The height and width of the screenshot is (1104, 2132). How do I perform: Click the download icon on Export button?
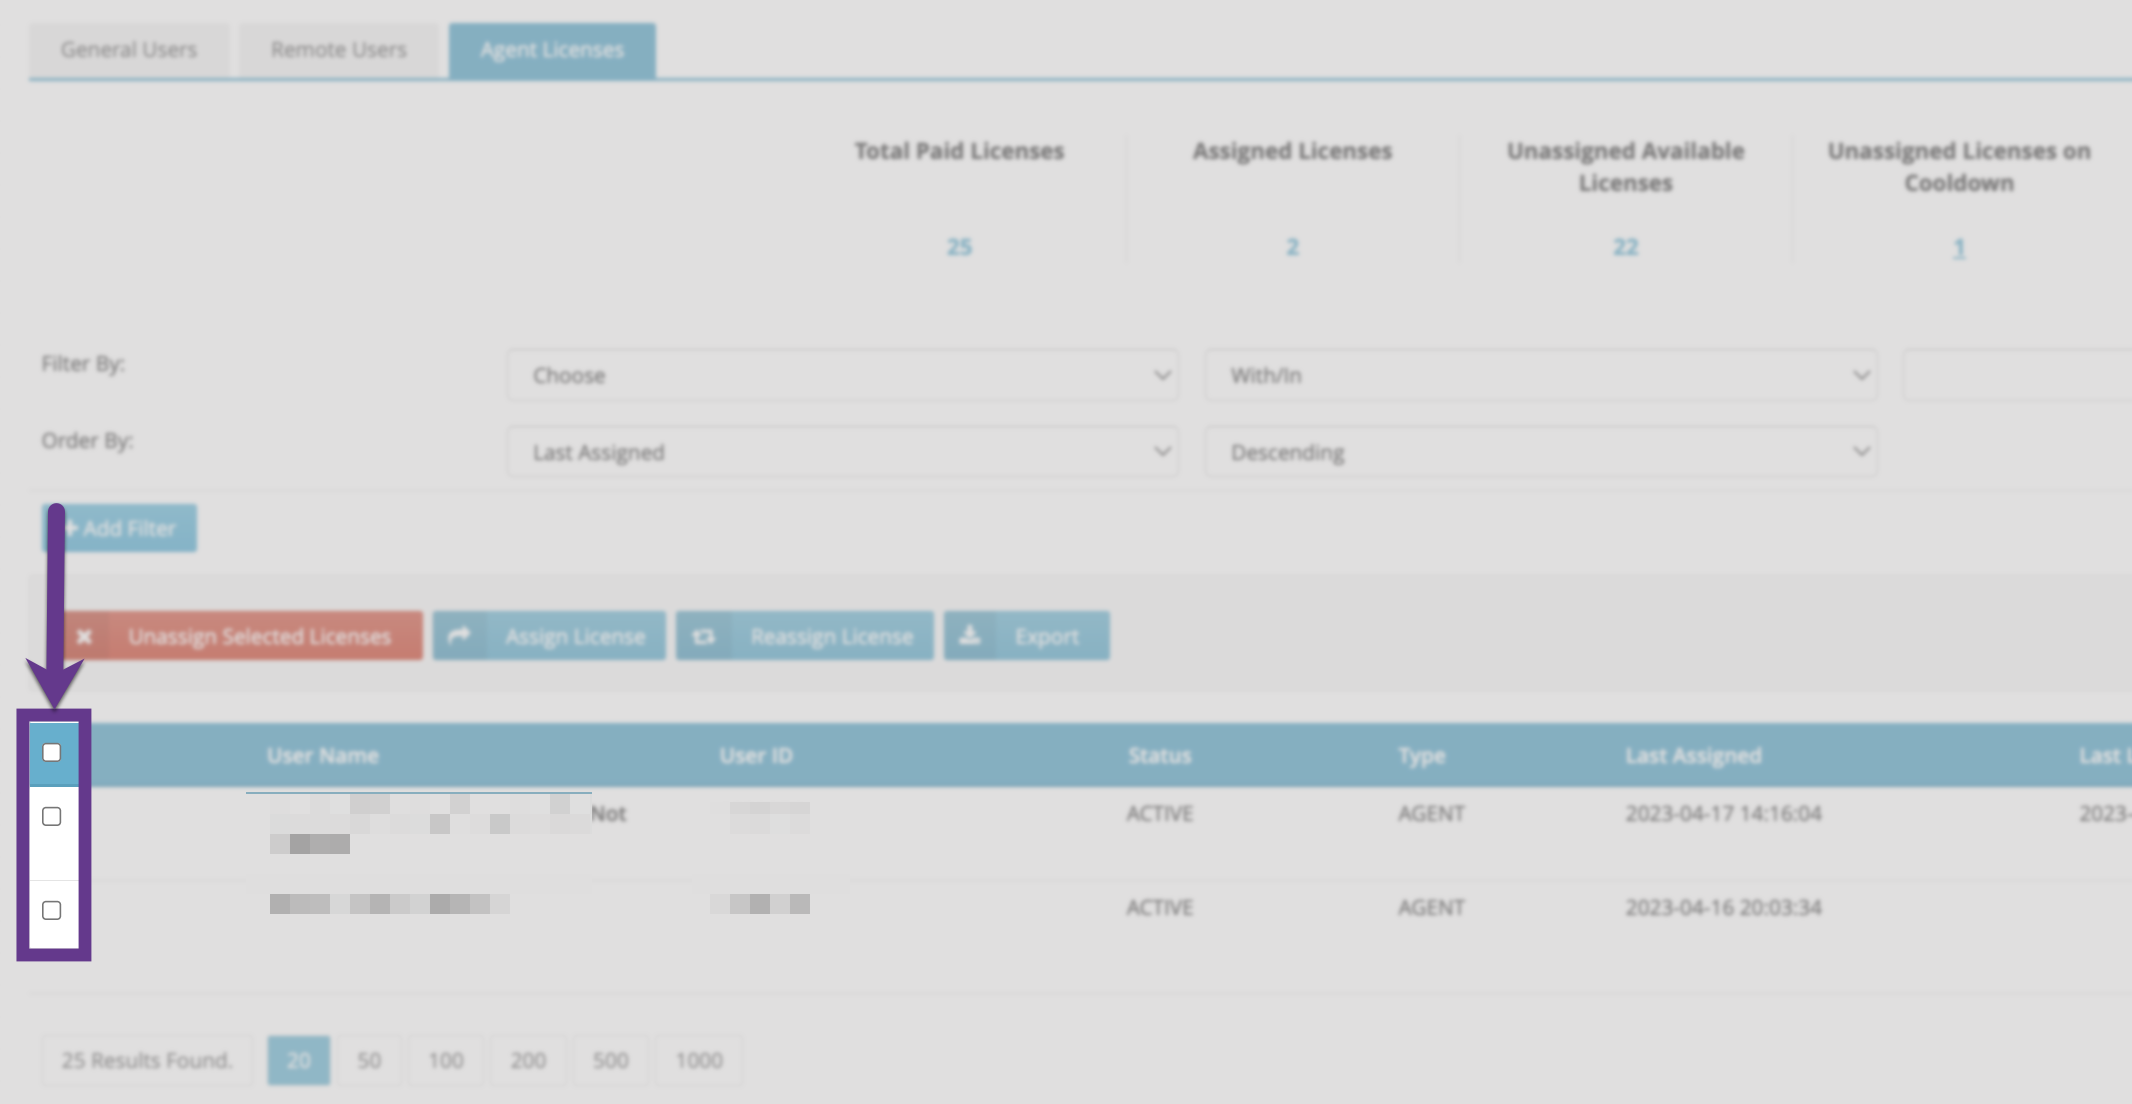[970, 636]
